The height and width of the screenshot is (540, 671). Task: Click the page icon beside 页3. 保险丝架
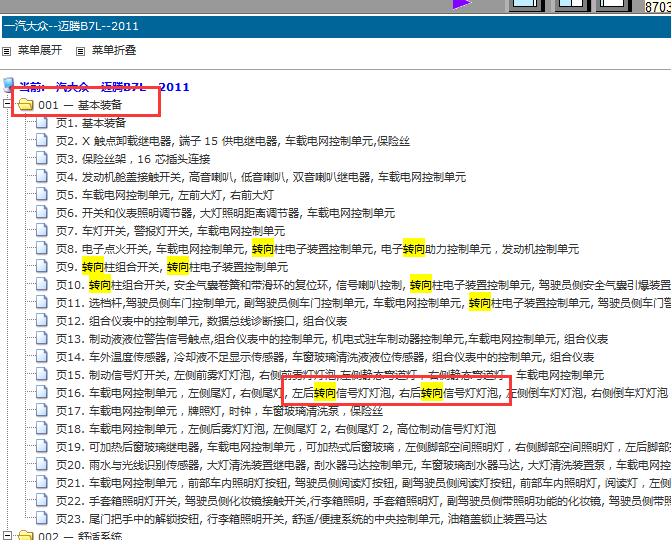click(42, 159)
